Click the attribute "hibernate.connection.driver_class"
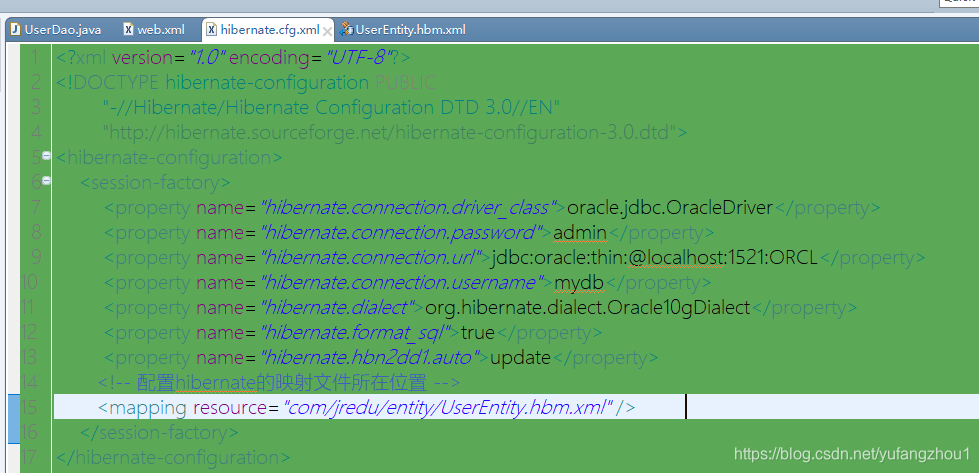Screen dimensions: 979x473 pos(408,207)
